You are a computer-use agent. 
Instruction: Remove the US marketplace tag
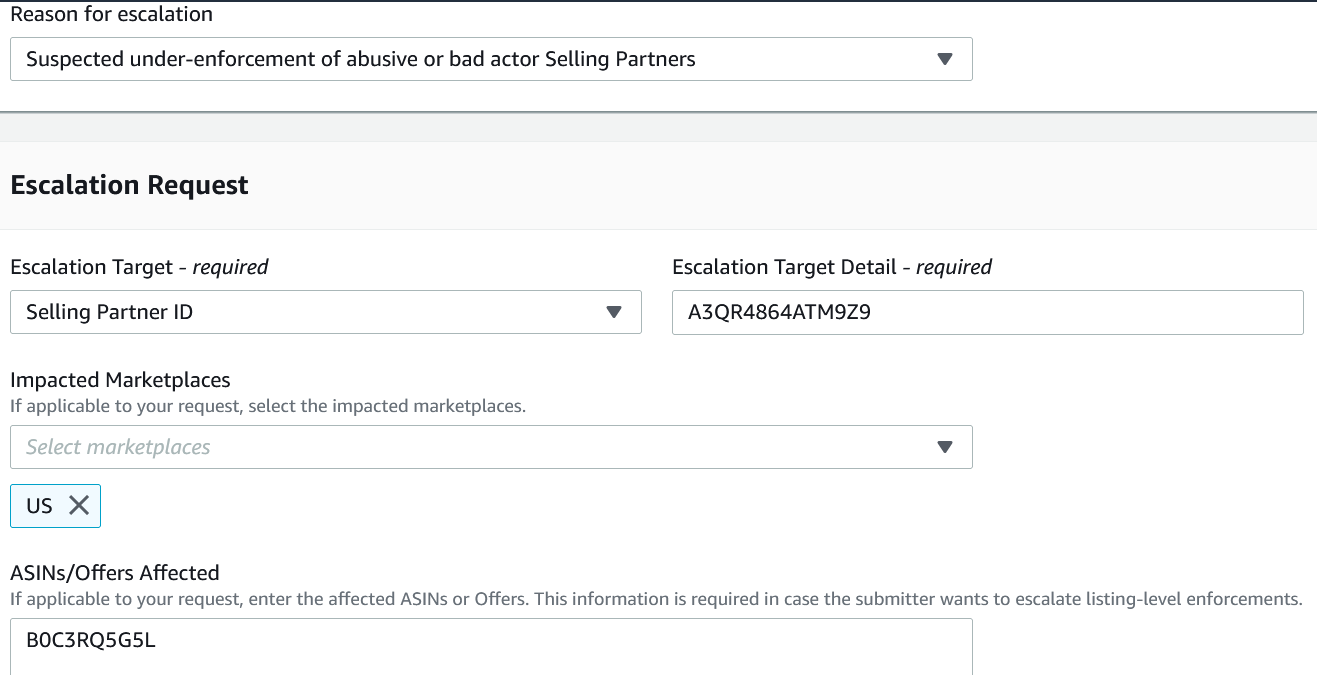[x=79, y=505]
